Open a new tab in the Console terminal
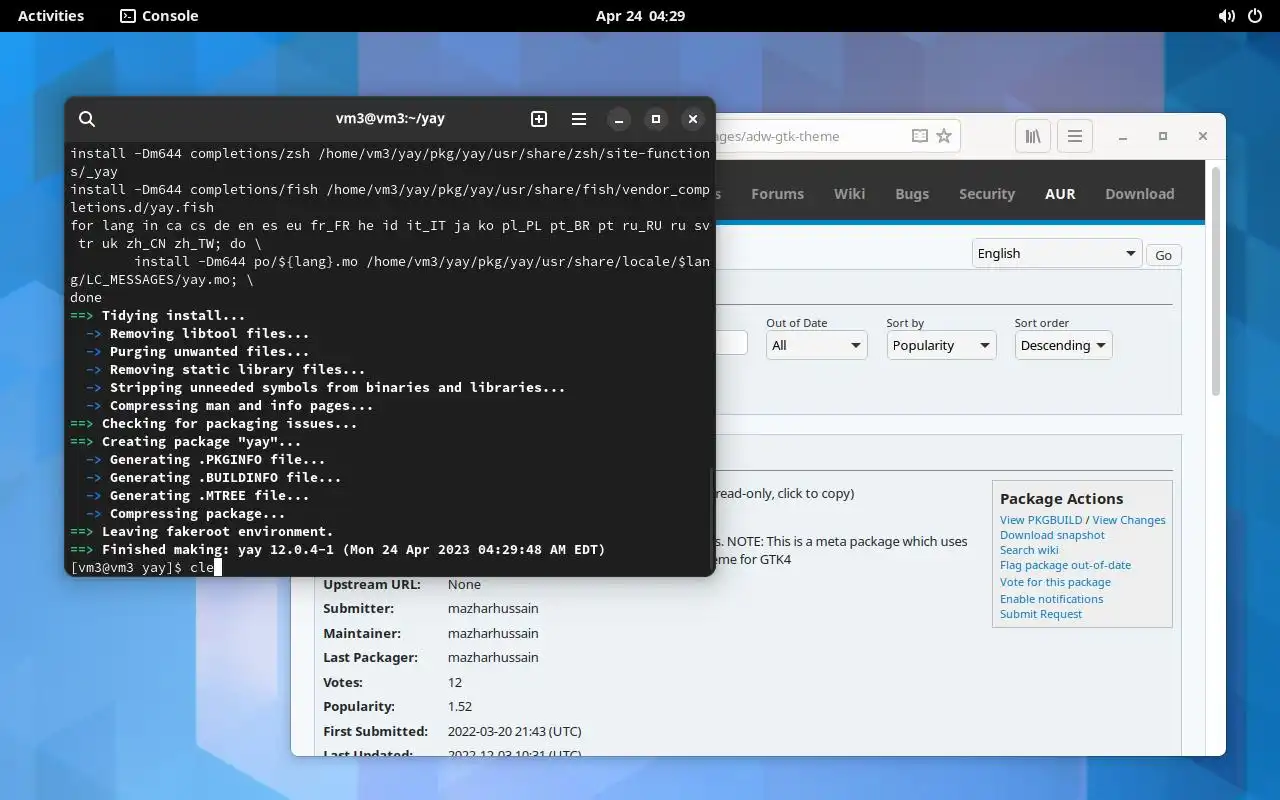The image size is (1280, 800). 539,119
